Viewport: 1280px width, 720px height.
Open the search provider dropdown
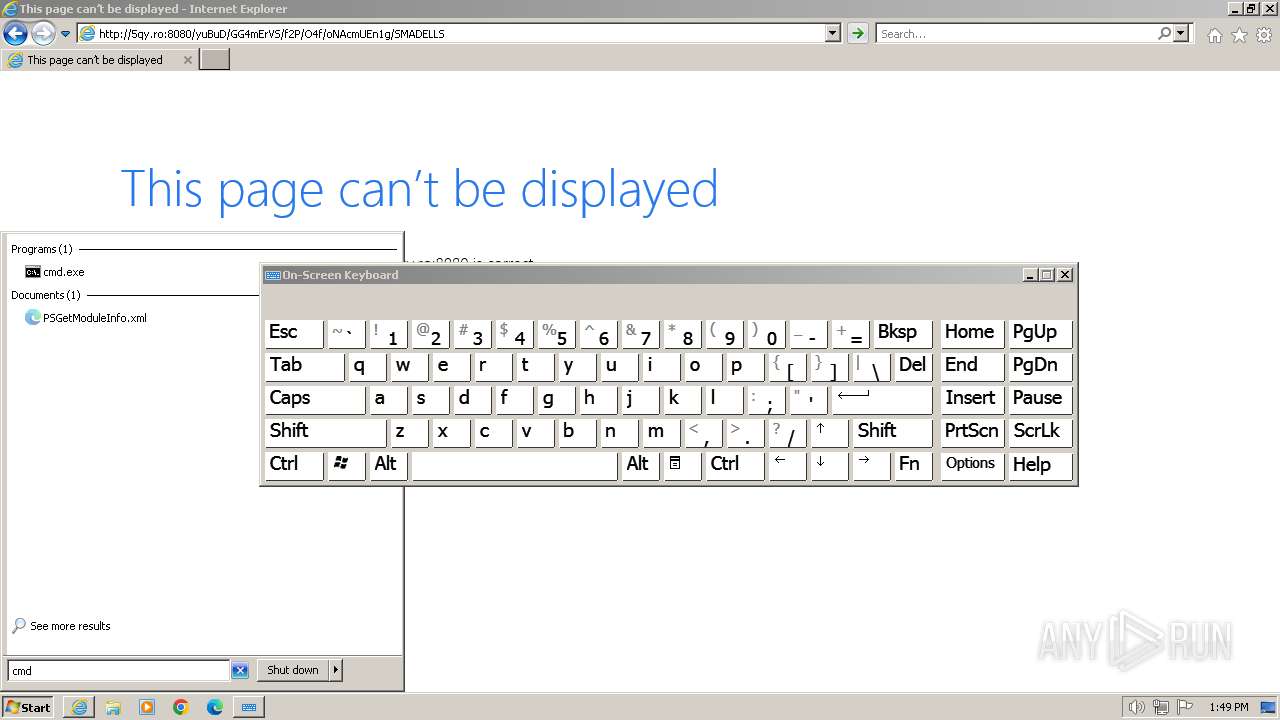1181,33
